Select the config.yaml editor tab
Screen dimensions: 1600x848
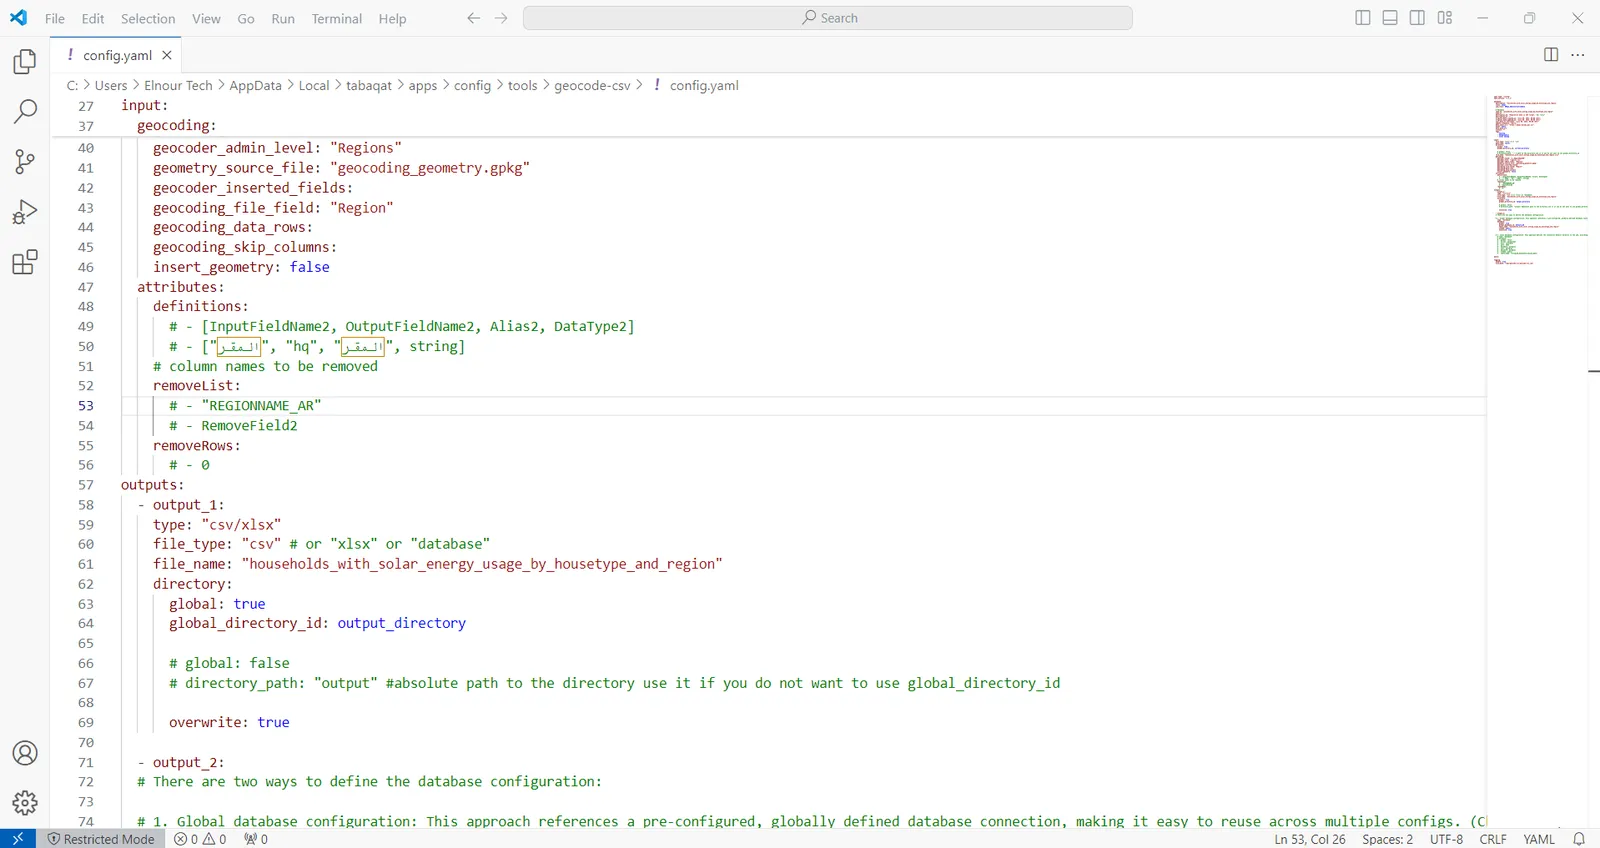click(117, 55)
